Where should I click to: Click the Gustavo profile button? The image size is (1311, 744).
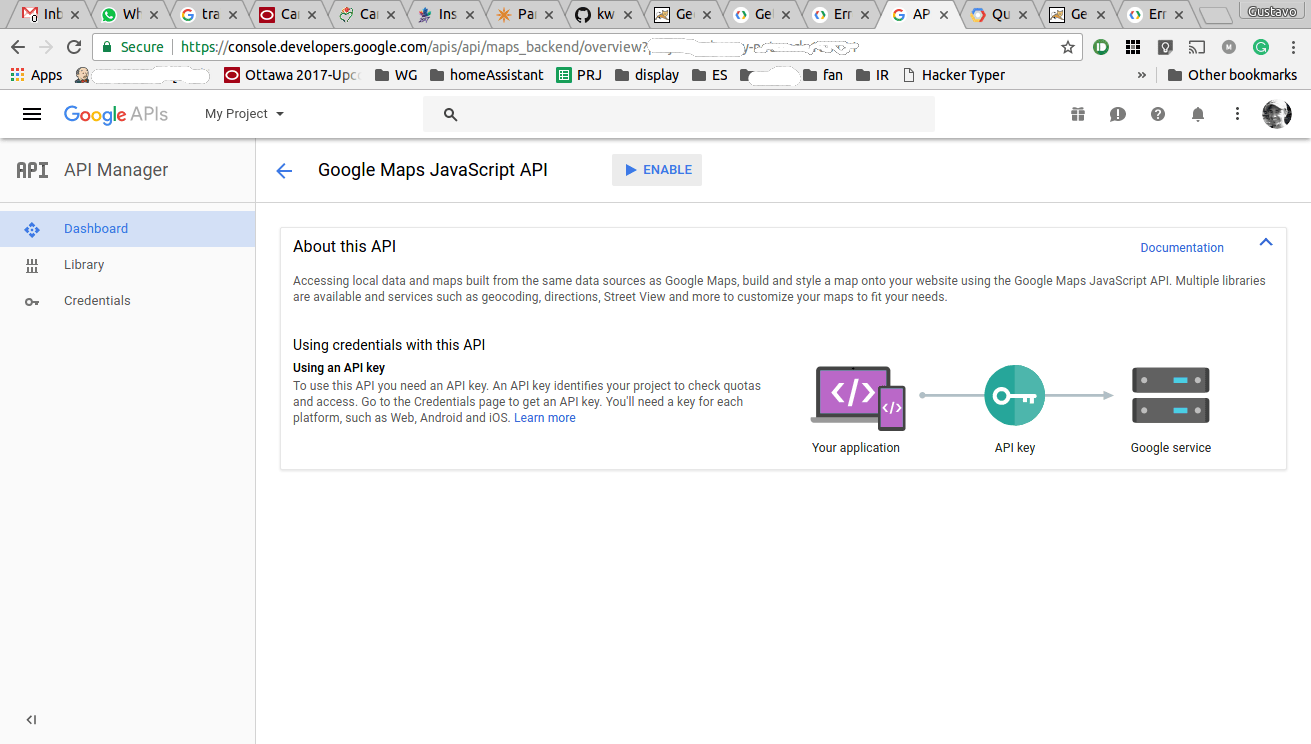[x=1273, y=11]
